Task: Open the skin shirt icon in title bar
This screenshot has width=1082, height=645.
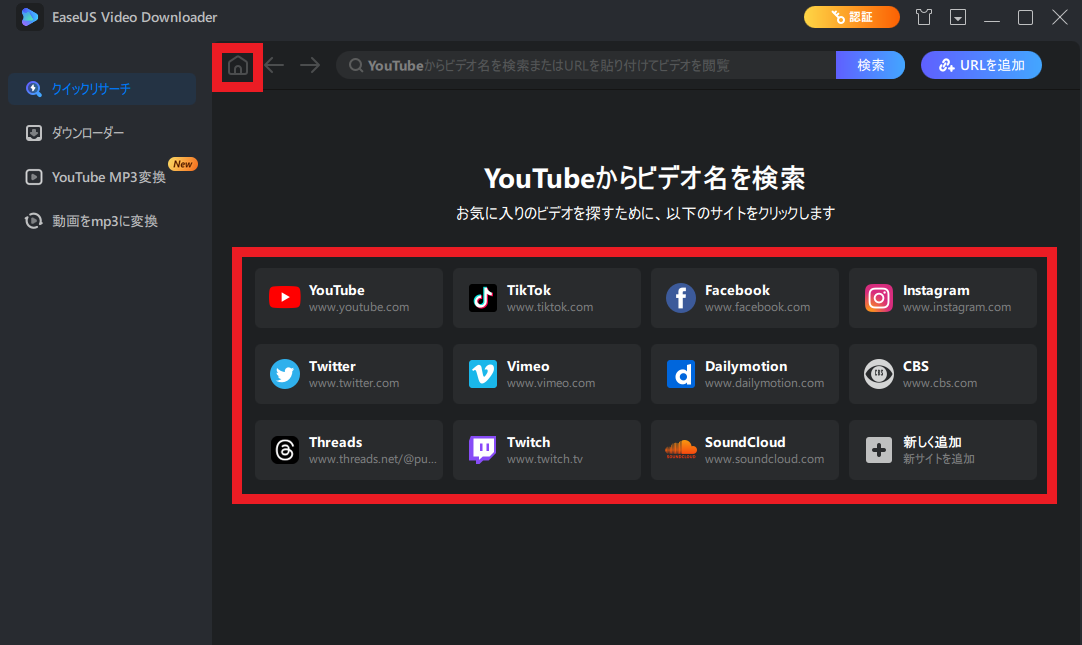Action: (924, 17)
